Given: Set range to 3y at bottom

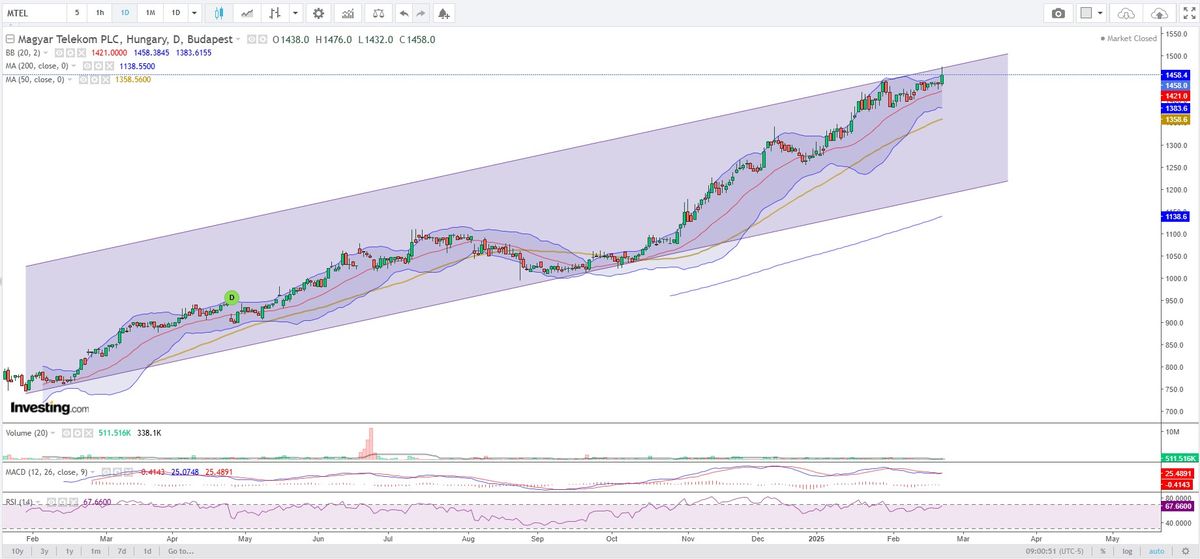Looking at the screenshot, I should click(x=44, y=551).
